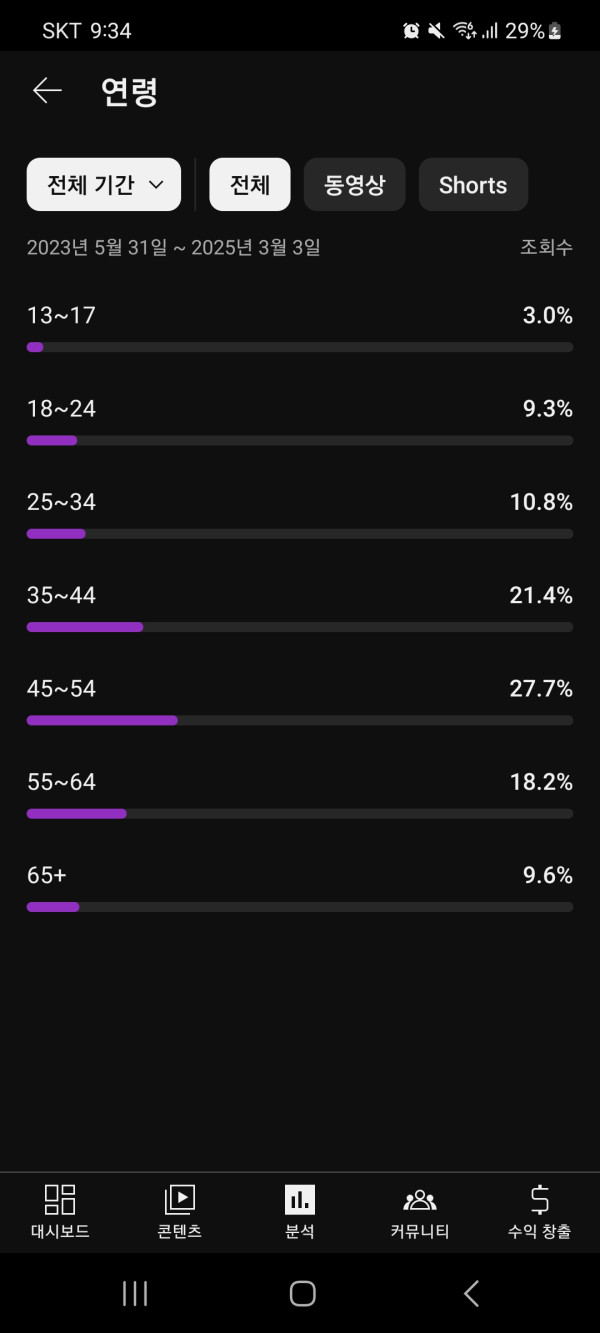Tap the 65+ age group label

(47, 876)
